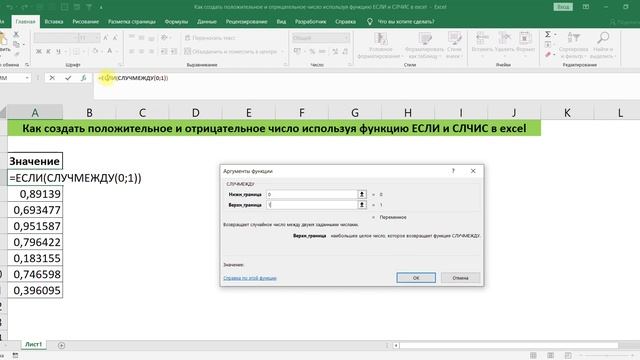Open Стили ячеек icon
The height and width of the screenshot is (360, 640).
pyautogui.click(x=454, y=39)
